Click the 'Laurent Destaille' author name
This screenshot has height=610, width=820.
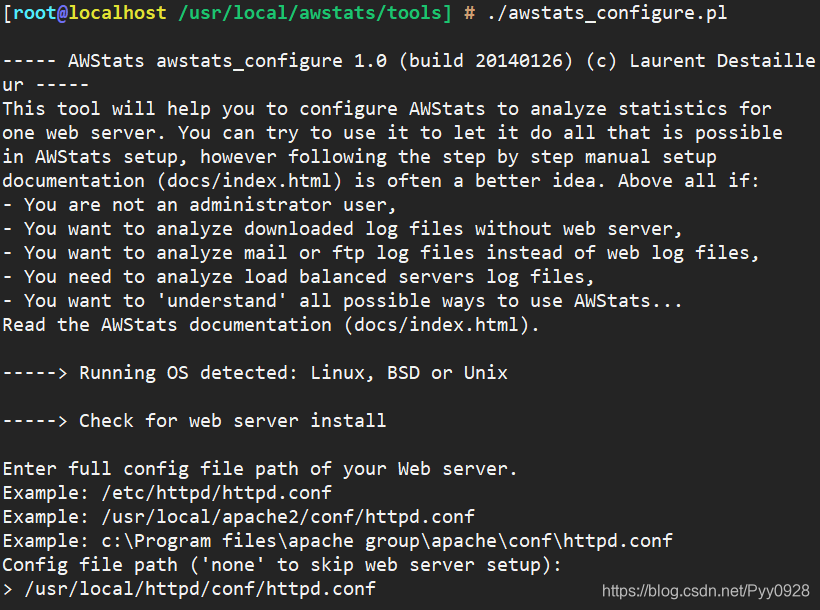(722, 61)
